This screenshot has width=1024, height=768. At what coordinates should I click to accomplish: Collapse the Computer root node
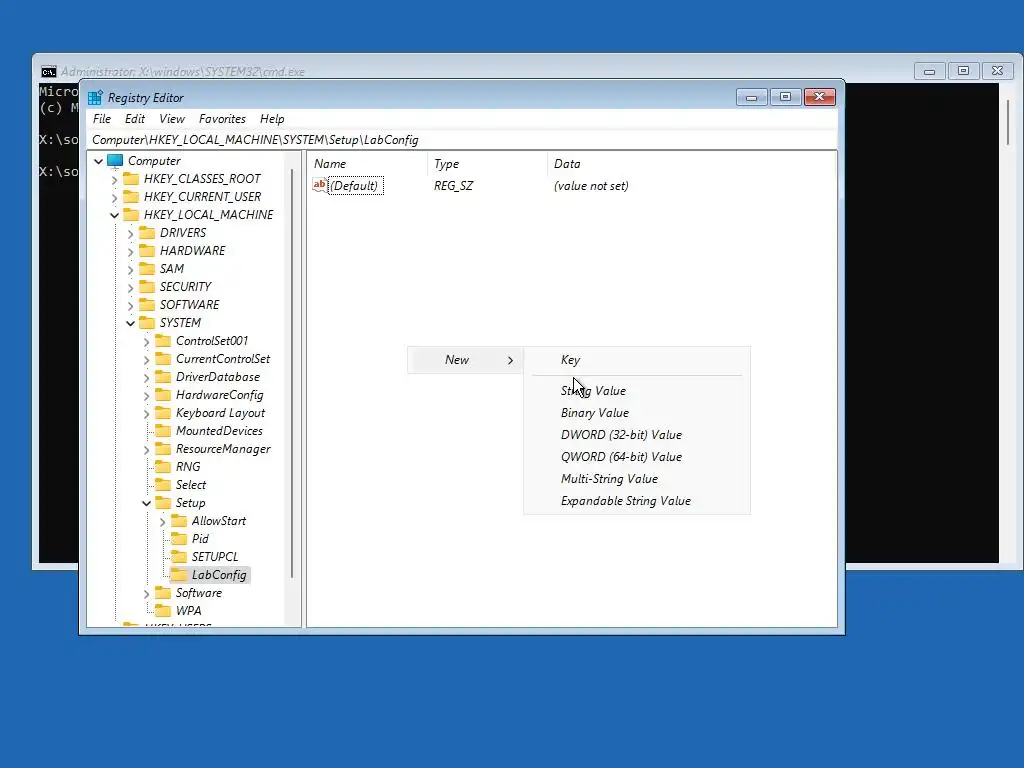click(x=99, y=161)
